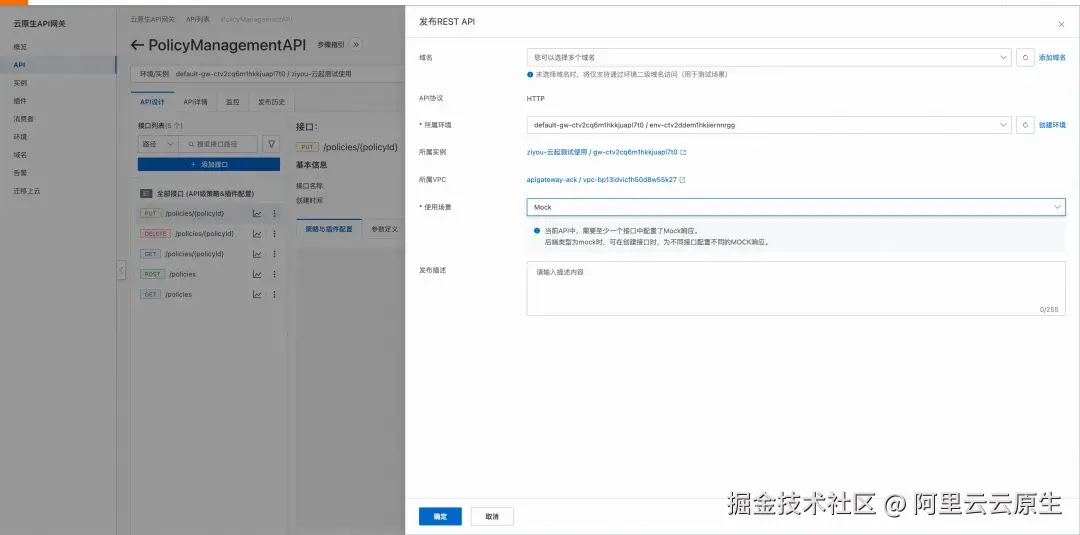Image resolution: width=1080 pixels, height=535 pixels.
Task: Select the PUT /policies/{policyId} list row
Action: [x=209, y=213]
